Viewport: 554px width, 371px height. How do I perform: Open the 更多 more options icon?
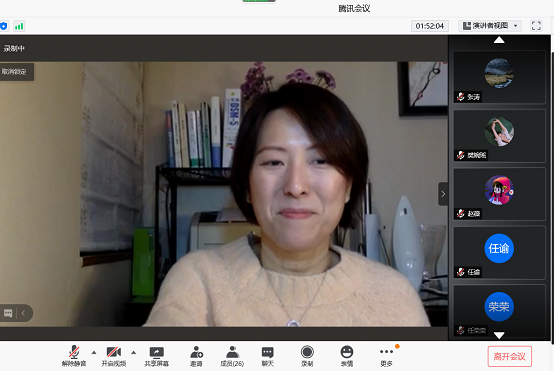[387, 356]
